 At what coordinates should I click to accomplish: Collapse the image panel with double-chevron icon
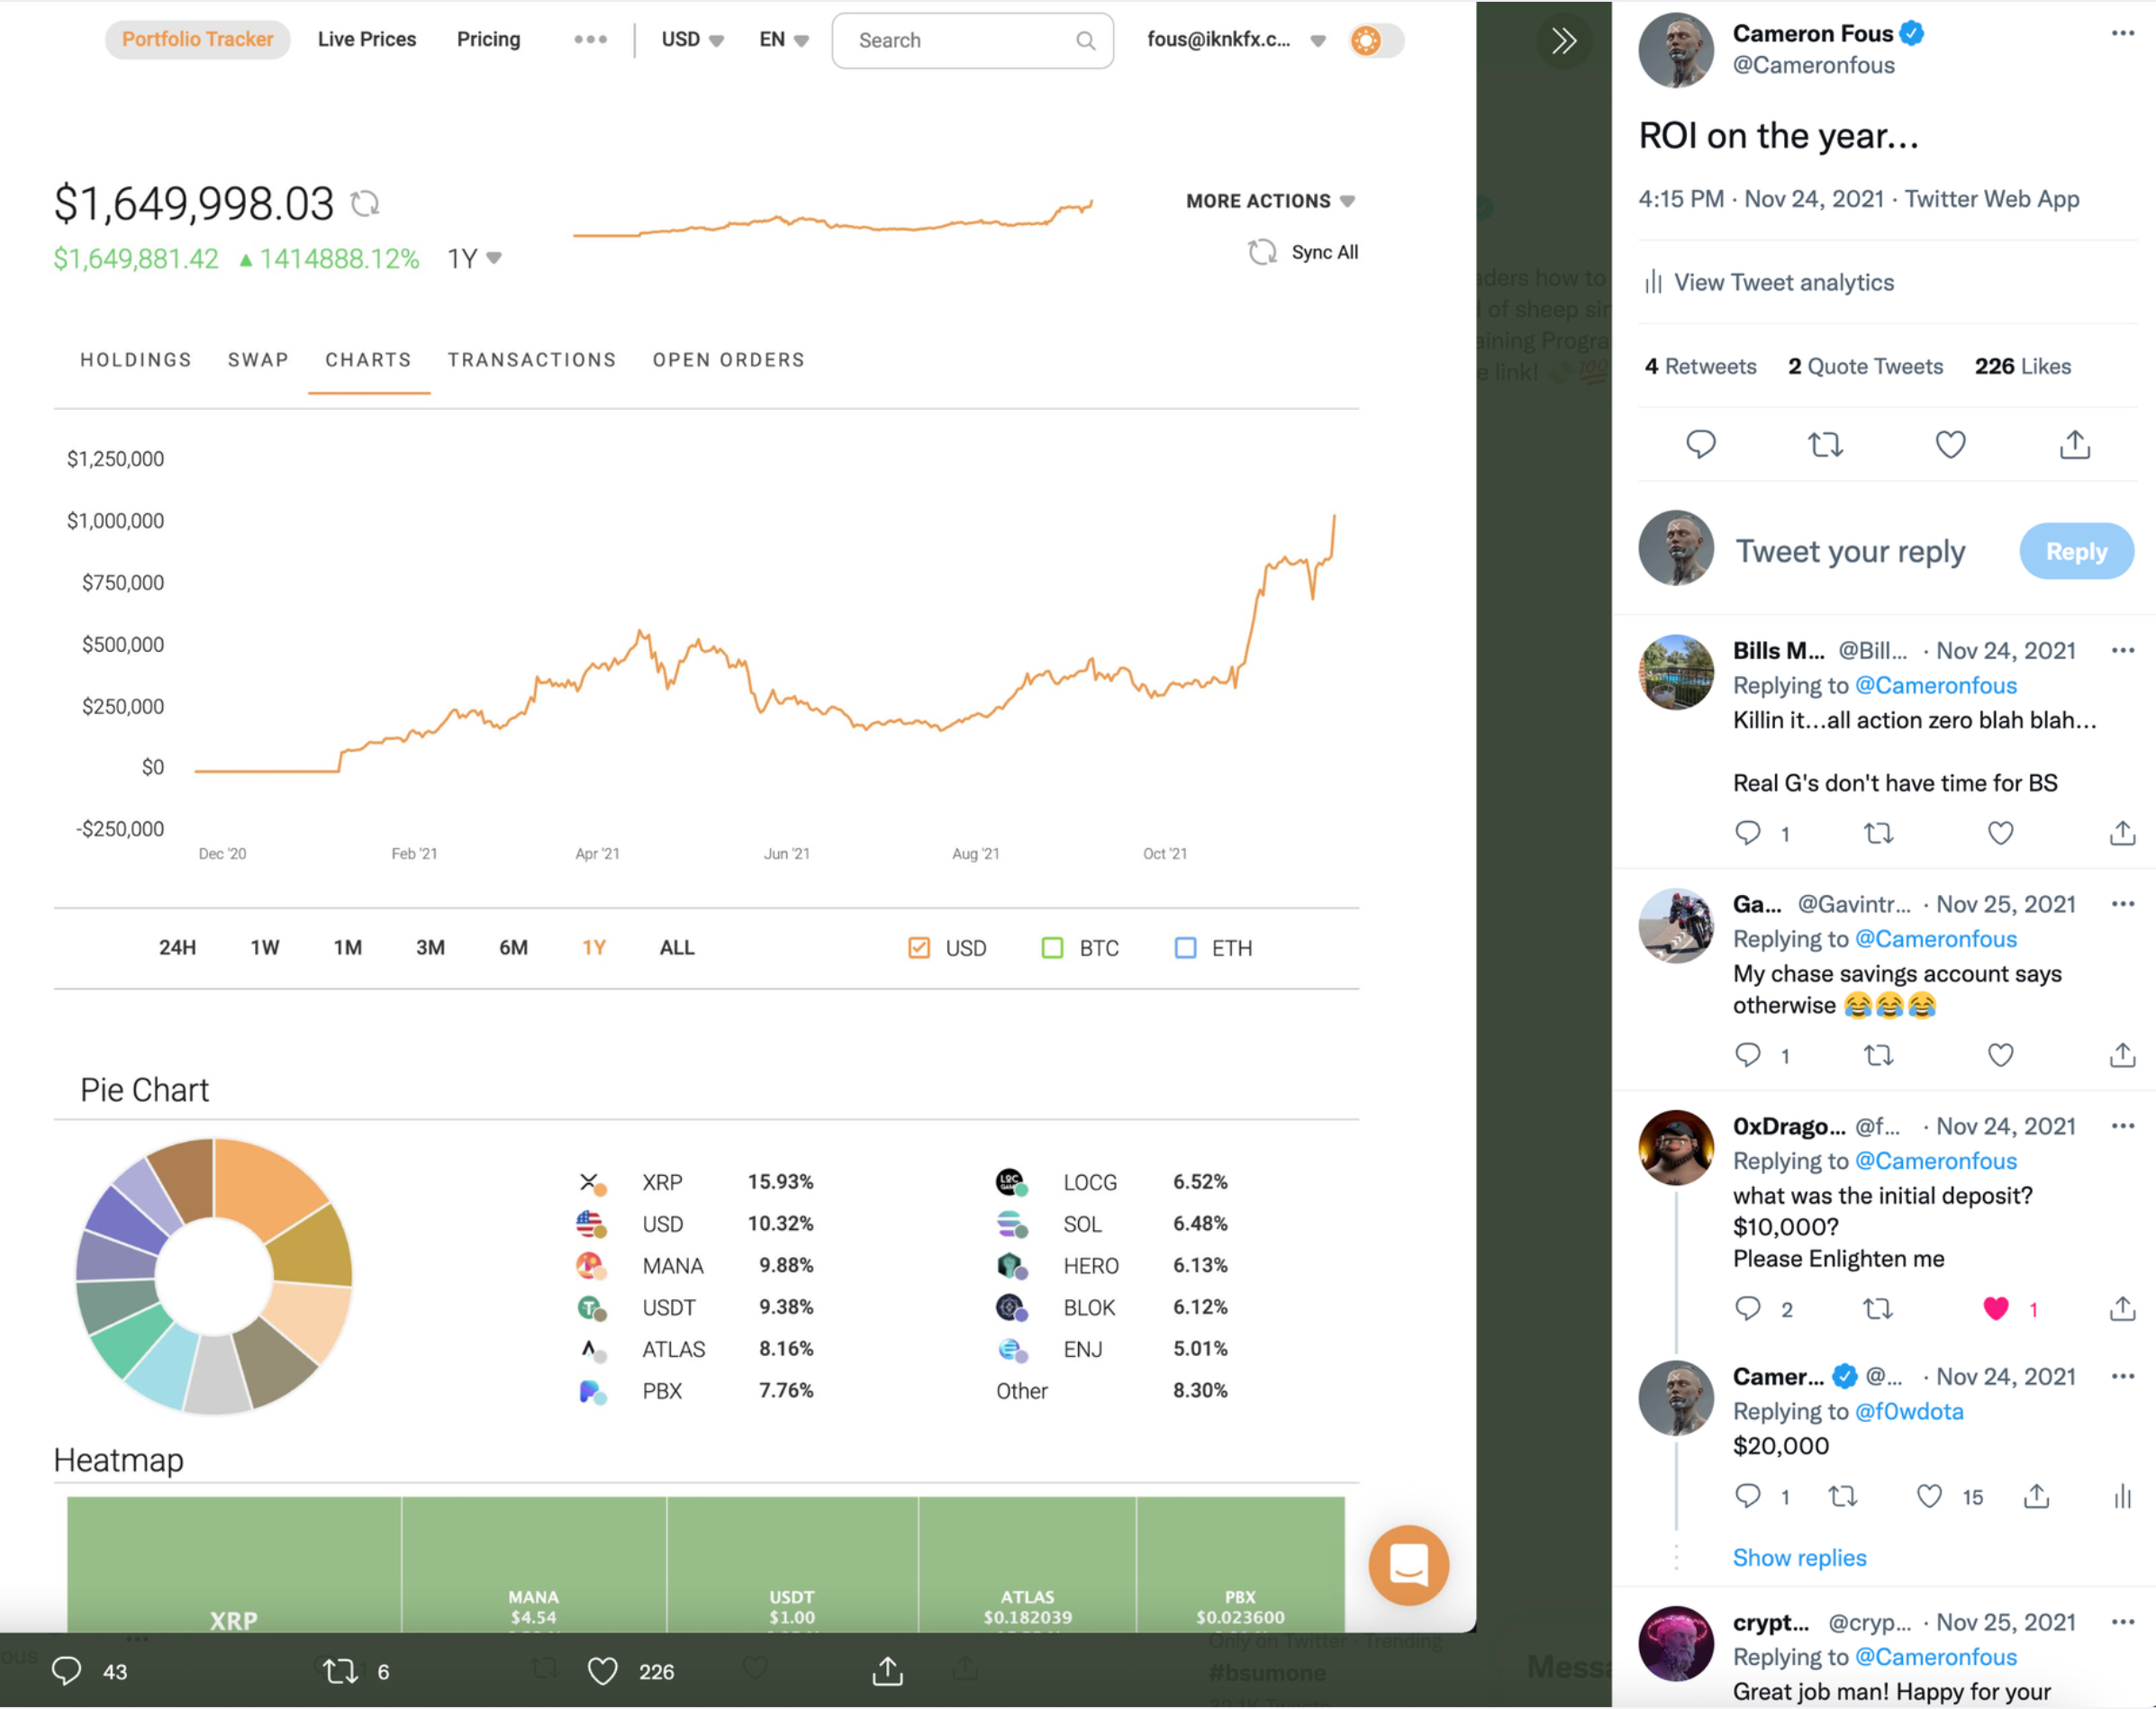pyautogui.click(x=1563, y=41)
